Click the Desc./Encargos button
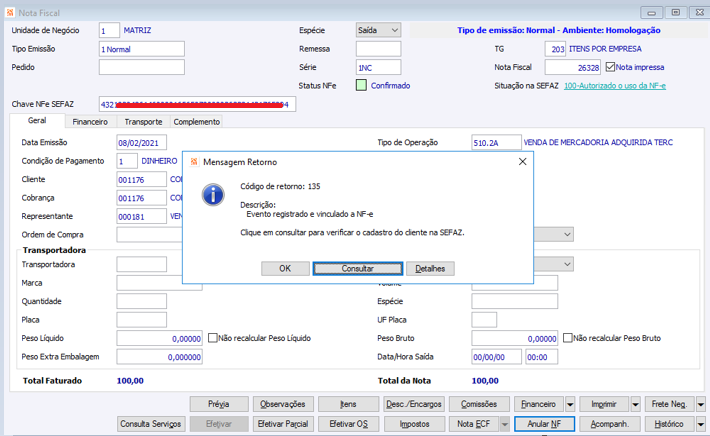The height and width of the screenshot is (436, 710). click(414, 404)
